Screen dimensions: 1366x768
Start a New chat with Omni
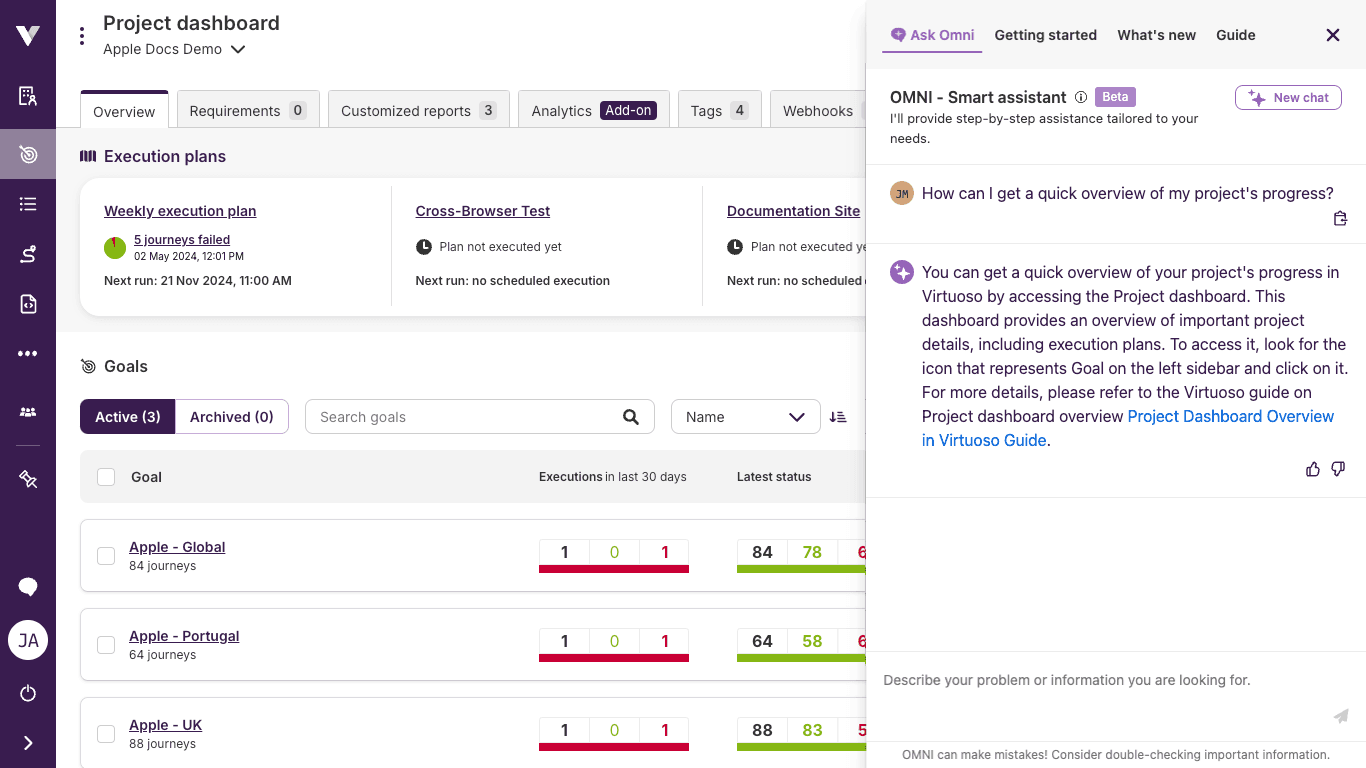(1288, 98)
